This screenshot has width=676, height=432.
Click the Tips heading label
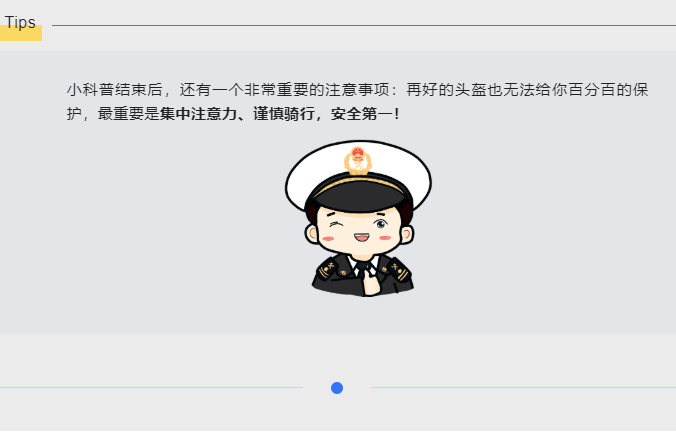tap(20, 22)
